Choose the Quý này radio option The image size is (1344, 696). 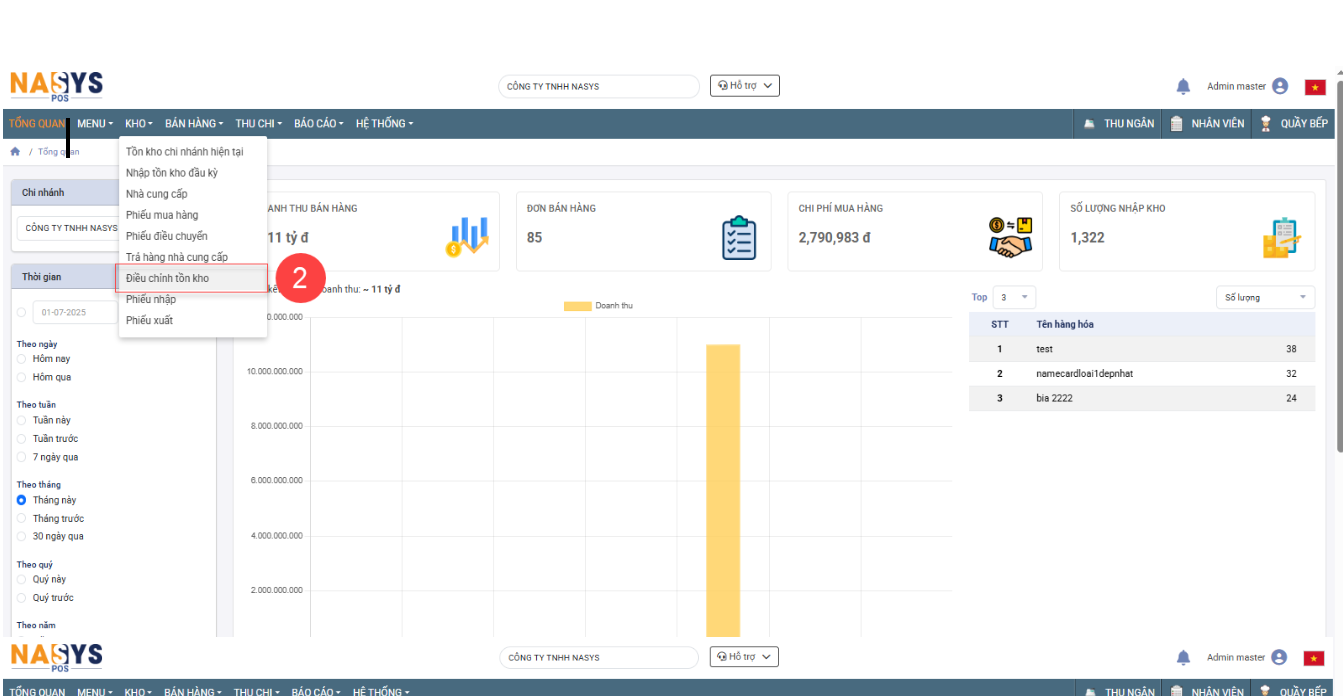(22, 580)
